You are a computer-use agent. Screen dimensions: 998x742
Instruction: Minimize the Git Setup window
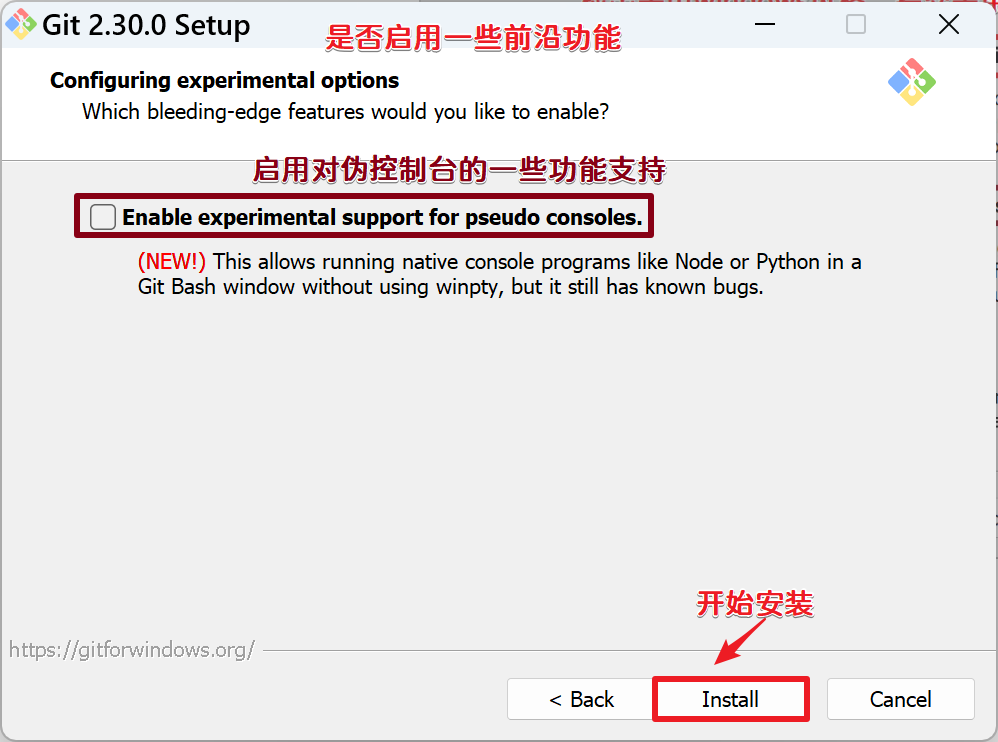pyautogui.click(x=764, y=24)
